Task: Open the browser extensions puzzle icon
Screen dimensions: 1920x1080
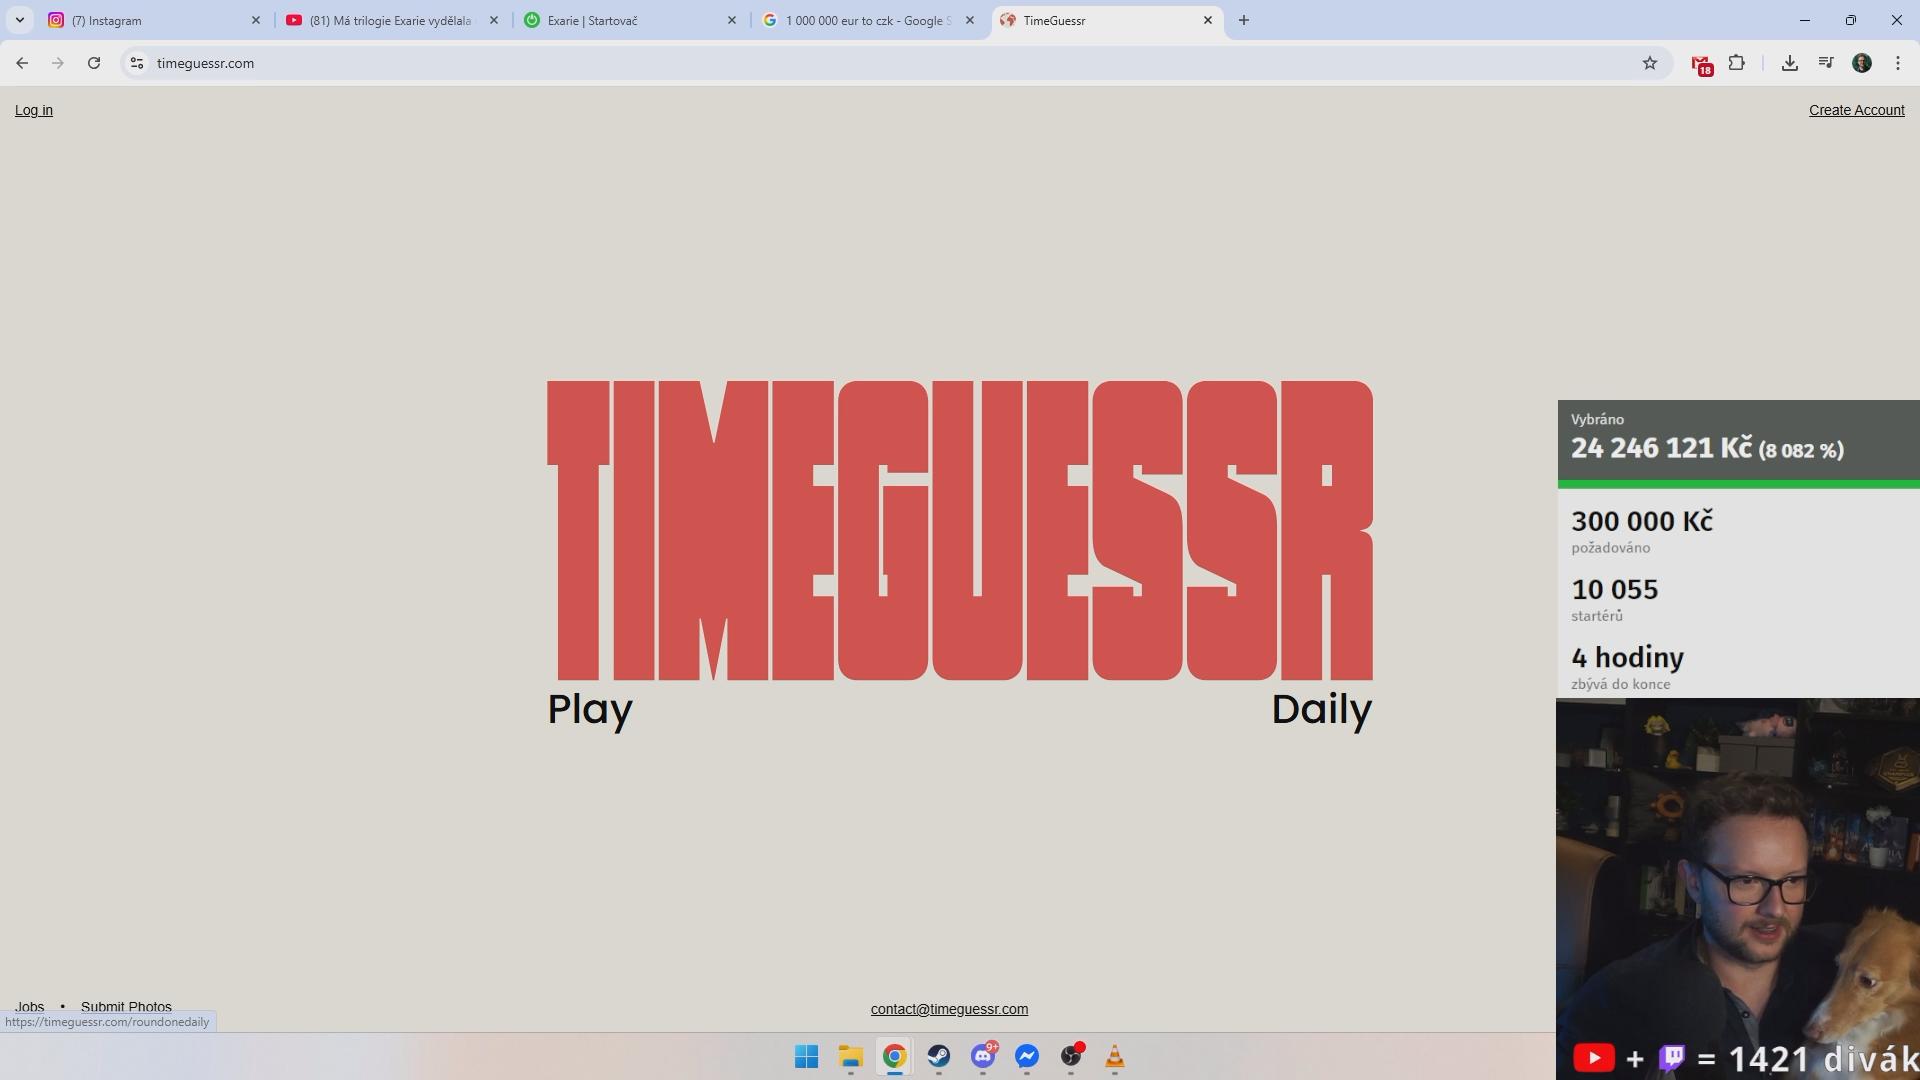Action: click(x=1737, y=63)
